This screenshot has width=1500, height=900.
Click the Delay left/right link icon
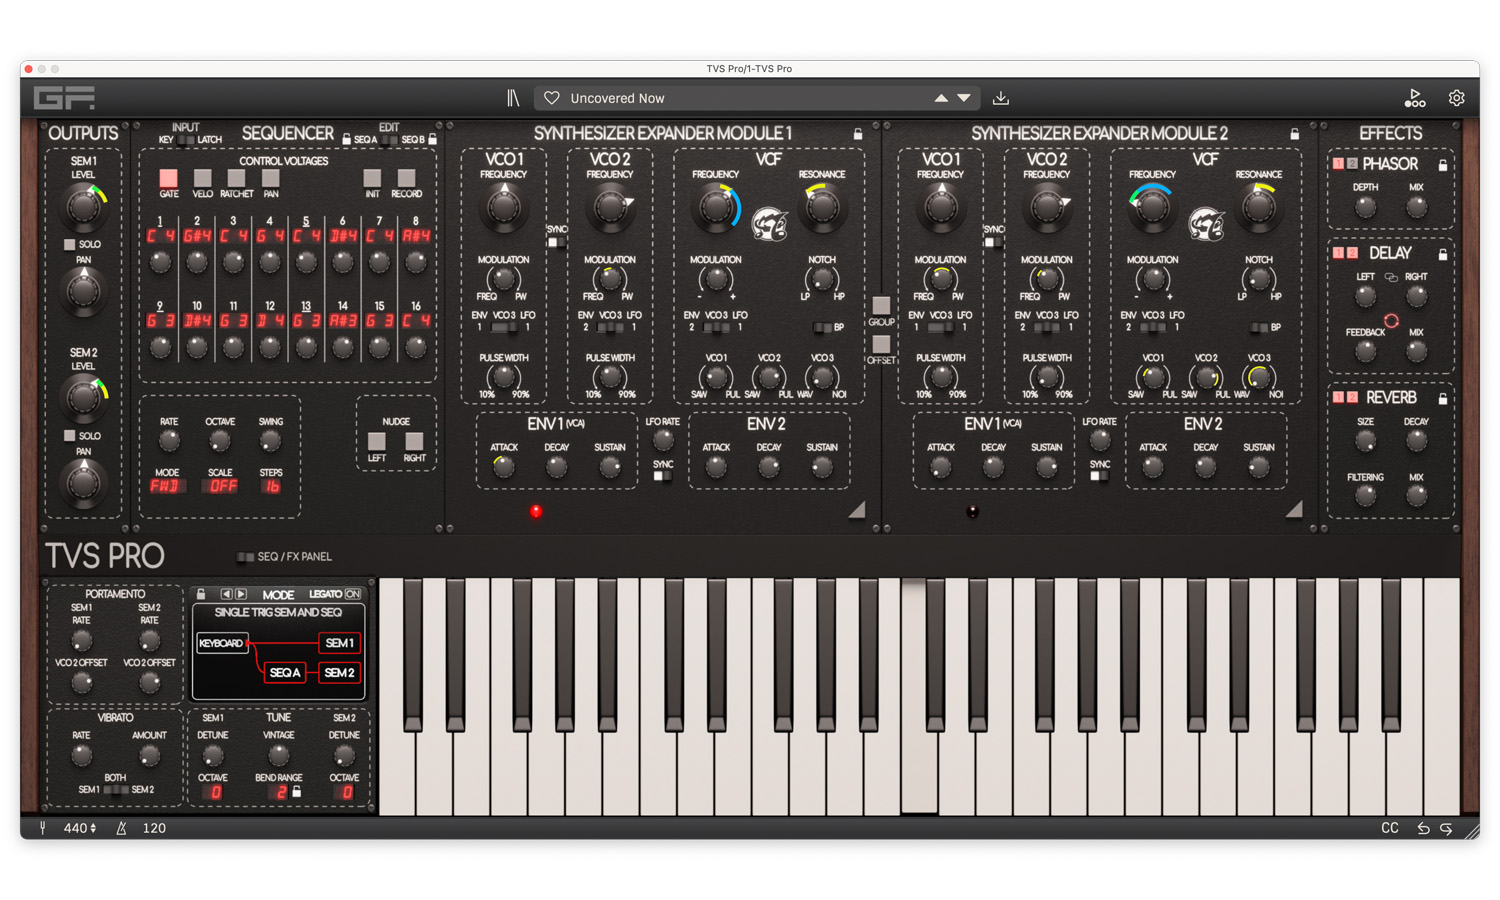point(1391,277)
